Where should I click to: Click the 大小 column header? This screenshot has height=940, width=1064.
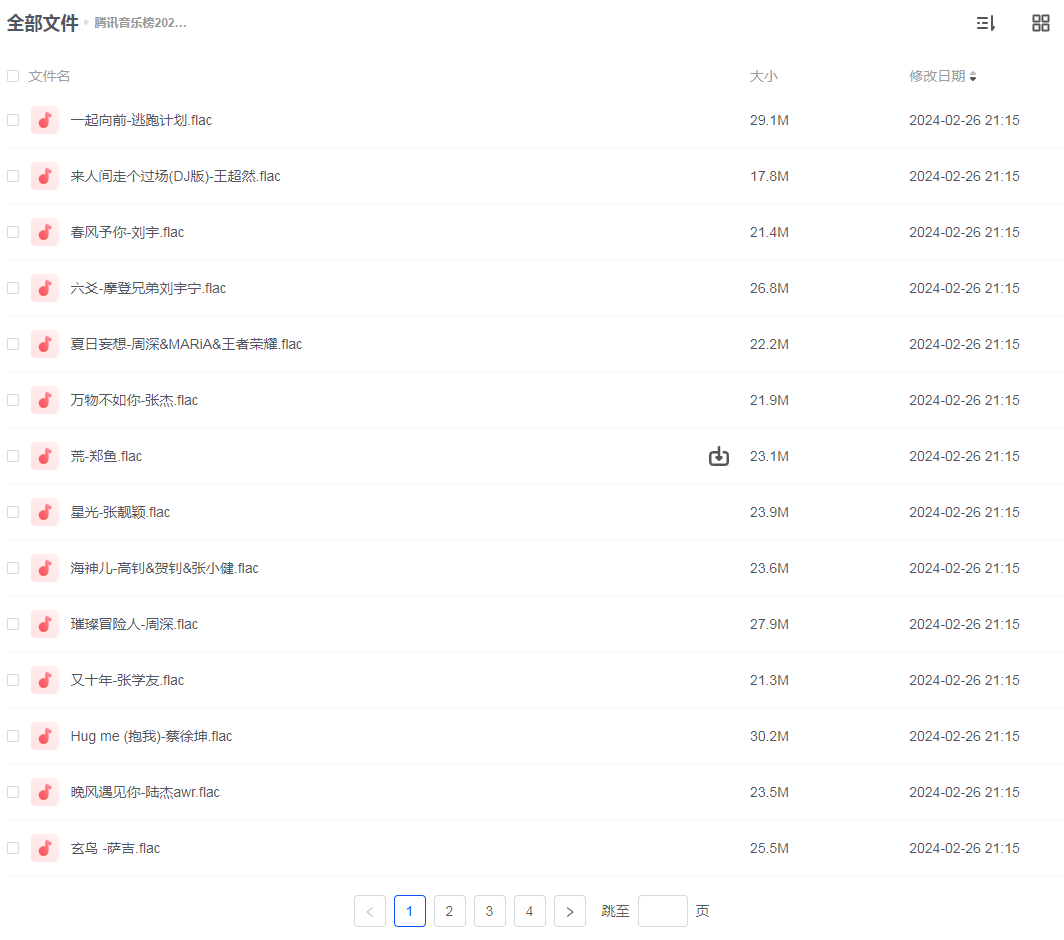point(763,76)
